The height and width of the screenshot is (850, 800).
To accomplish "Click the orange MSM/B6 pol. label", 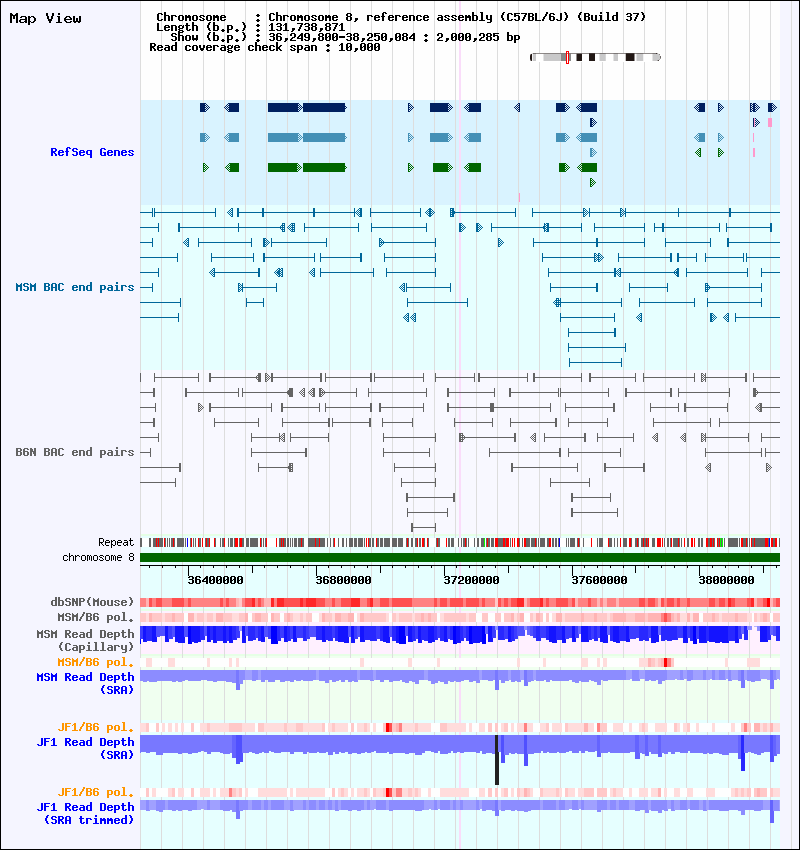I will point(95,662).
